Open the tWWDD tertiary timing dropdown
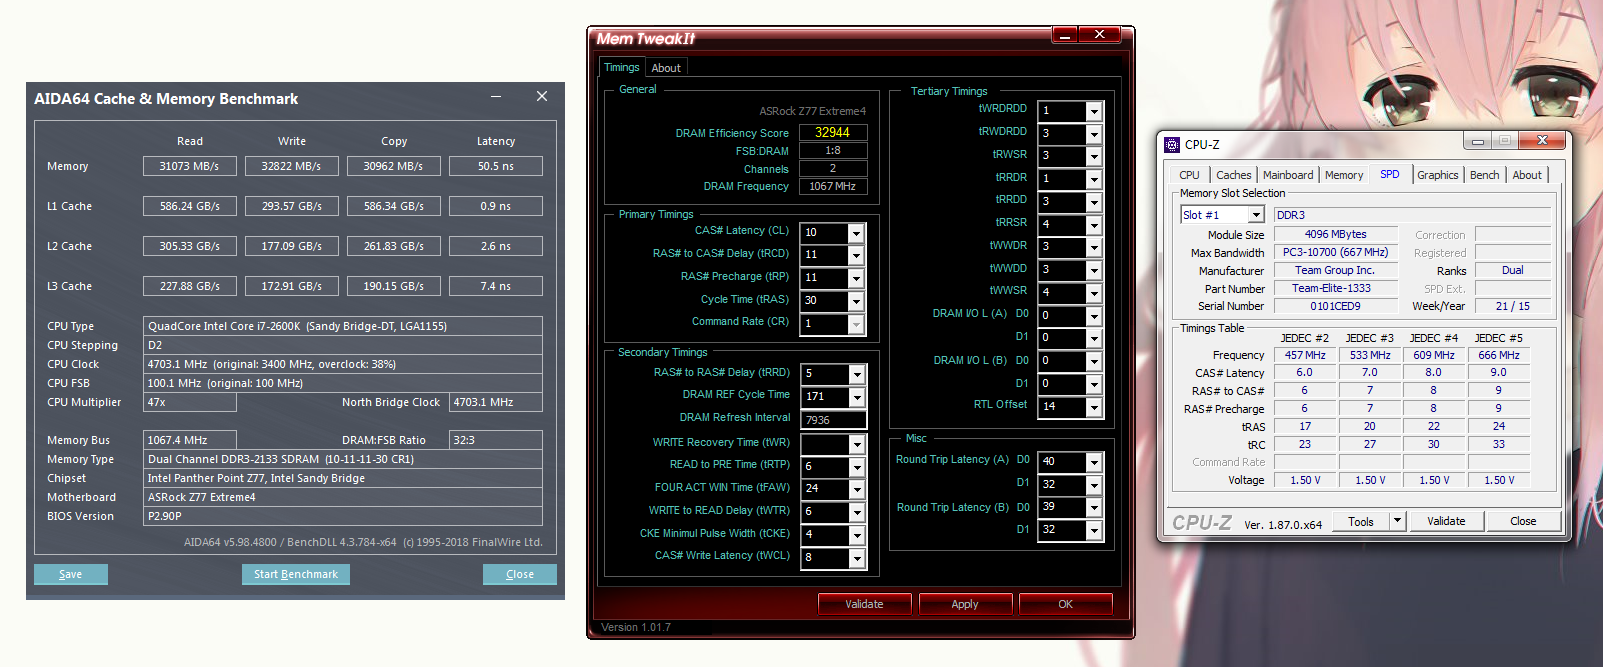This screenshot has height=667, width=1603. pyautogui.click(x=1094, y=270)
